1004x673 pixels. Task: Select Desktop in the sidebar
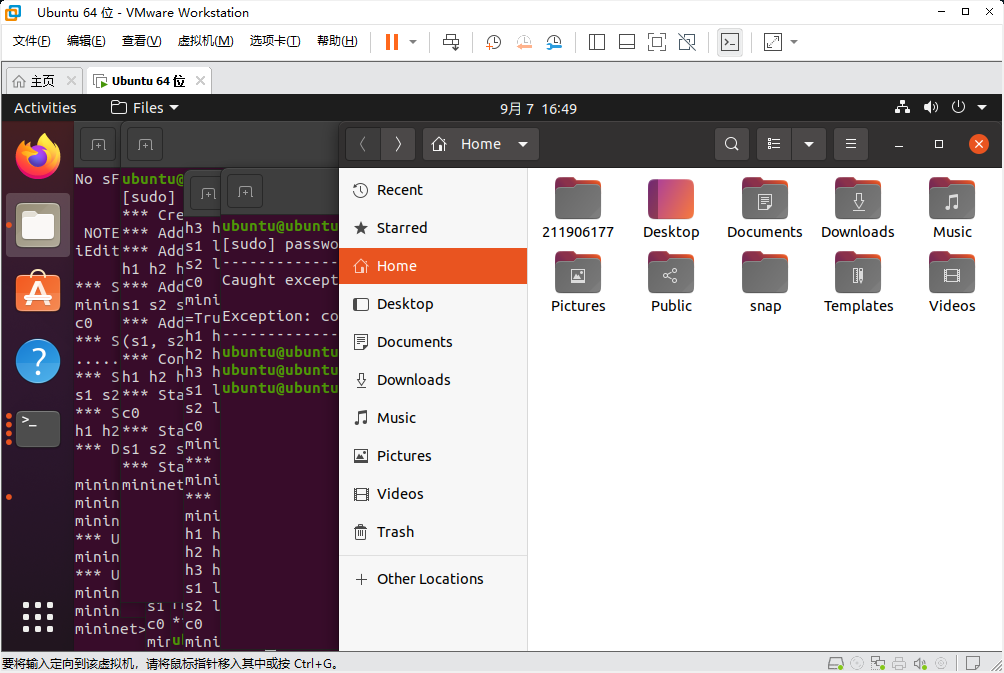tap(433, 304)
